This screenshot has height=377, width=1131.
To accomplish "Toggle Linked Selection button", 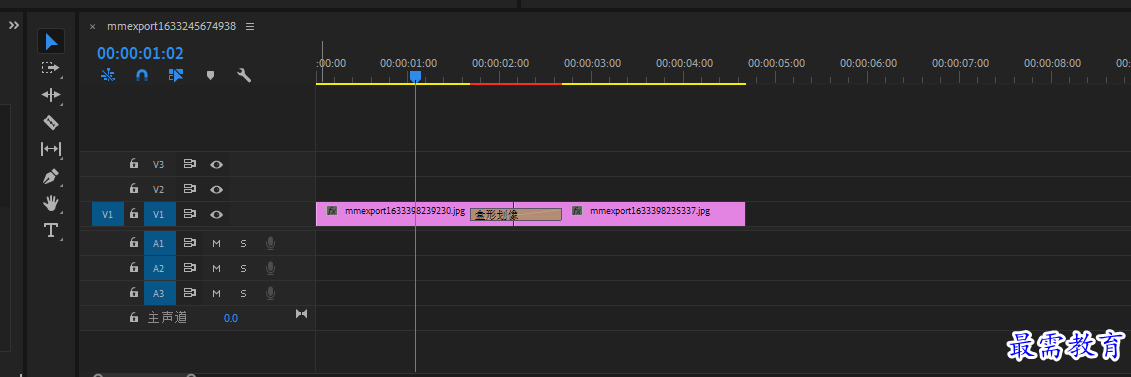I will 176,74.
